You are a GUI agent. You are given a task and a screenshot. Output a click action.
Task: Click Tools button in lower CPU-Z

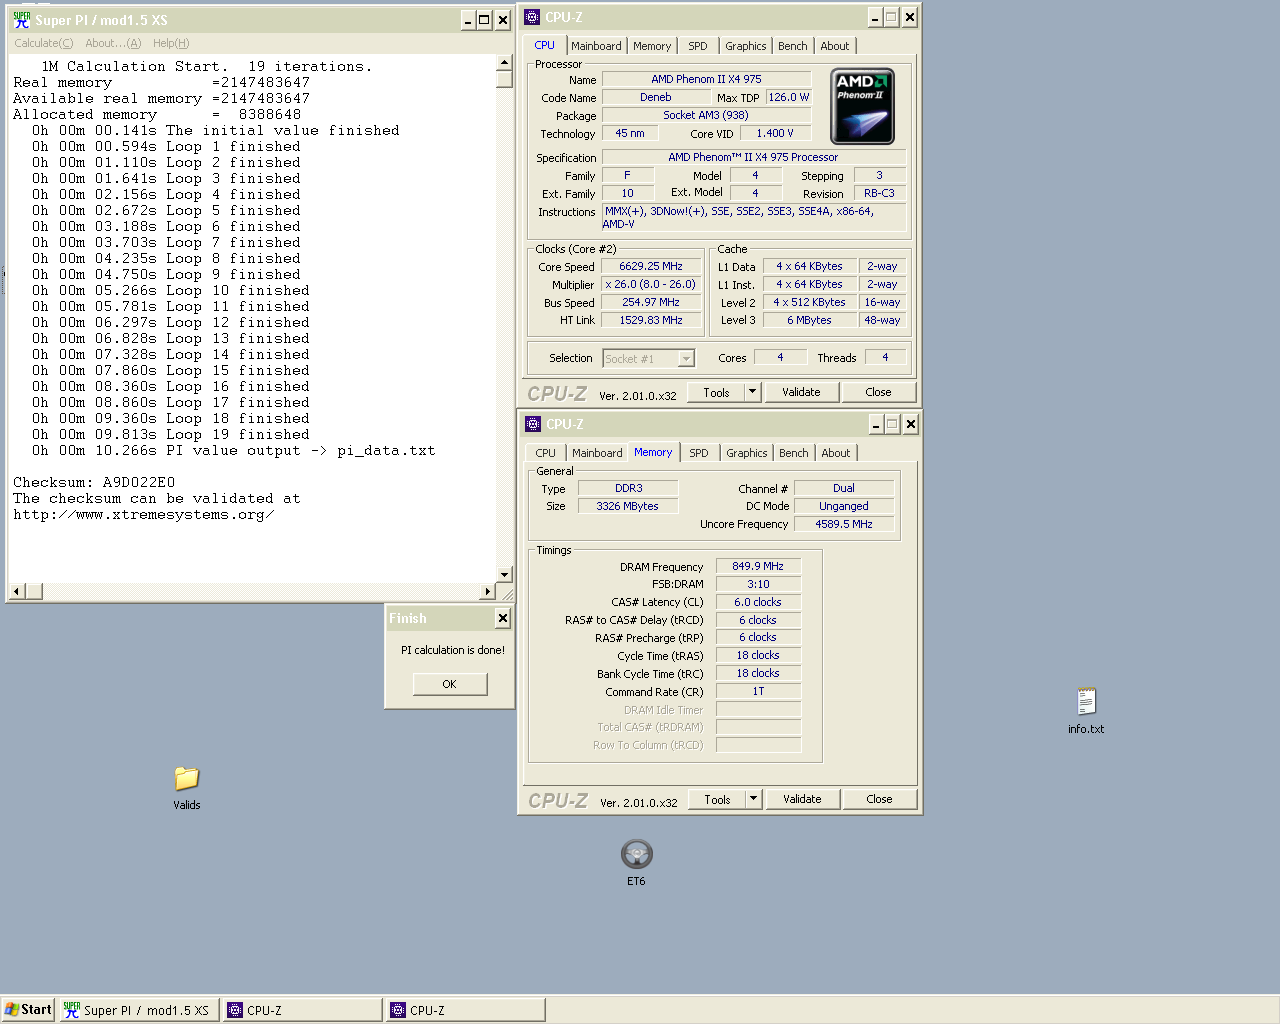(717, 799)
